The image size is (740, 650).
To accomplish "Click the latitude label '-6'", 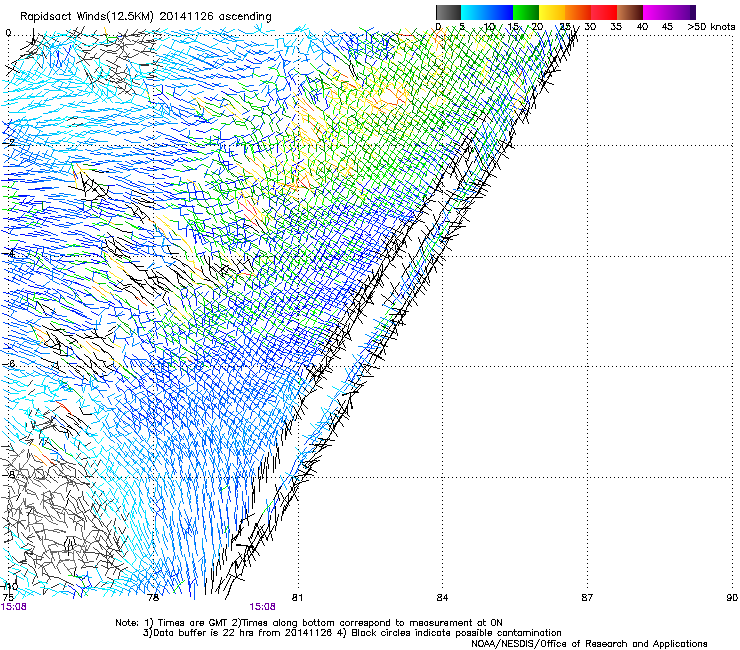I will [9, 364].
